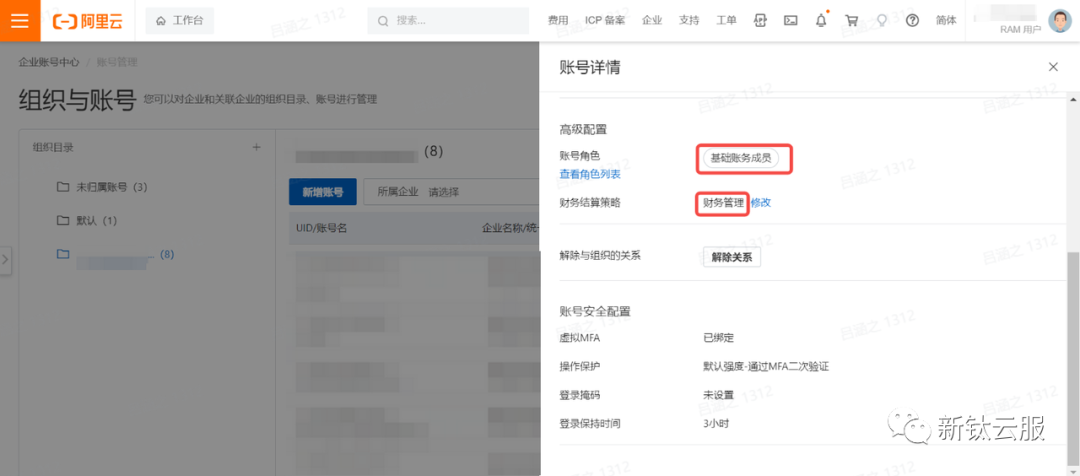1080x476 pixels.
Task: Click the 修改 link for 财务结算策略
Action: pyautogui.click(x=760, y=203)
